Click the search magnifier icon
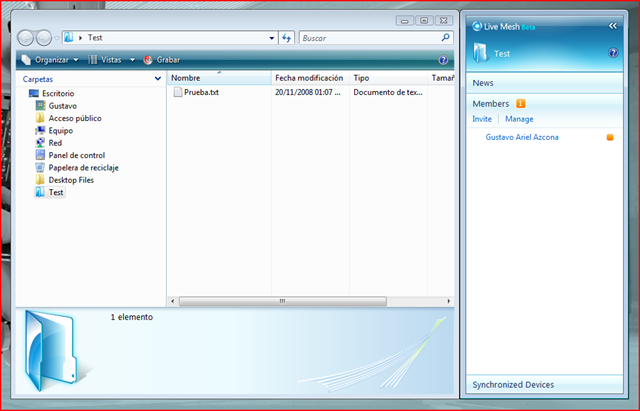This screenshot has height=411, width=640. point(446,38)
